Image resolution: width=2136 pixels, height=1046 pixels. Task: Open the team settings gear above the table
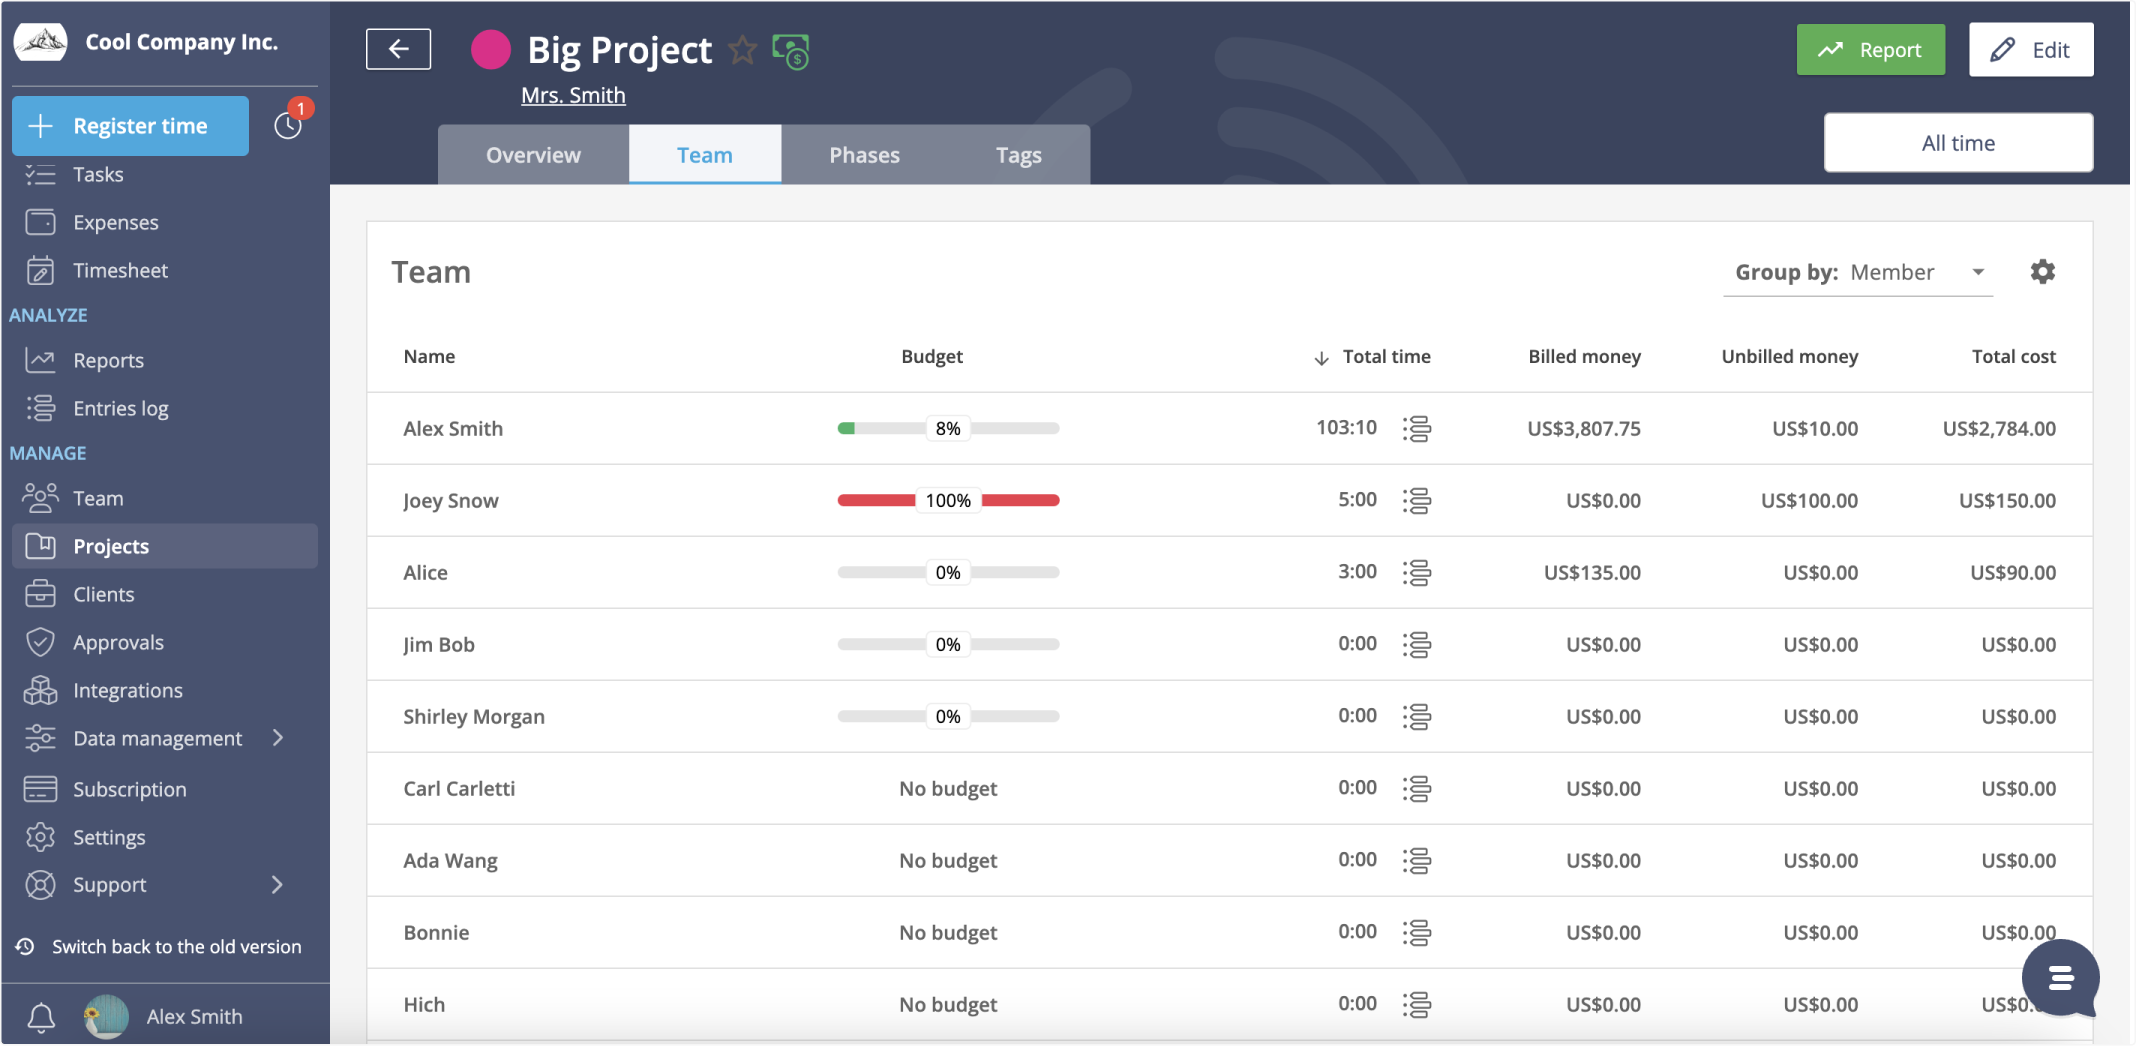[2043, 271]
